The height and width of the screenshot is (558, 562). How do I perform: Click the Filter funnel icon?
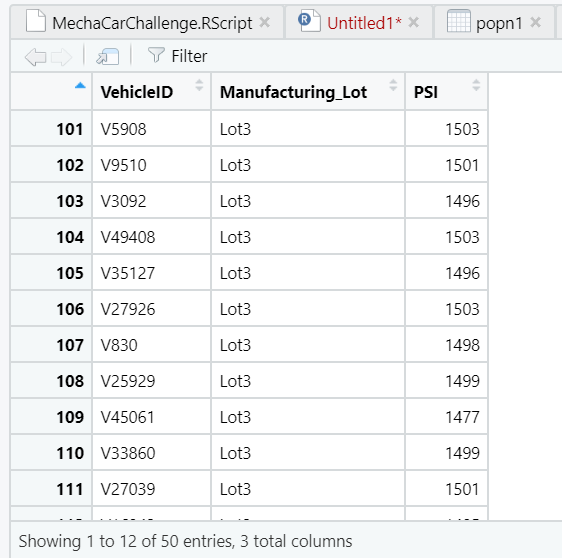coord(156,55)
